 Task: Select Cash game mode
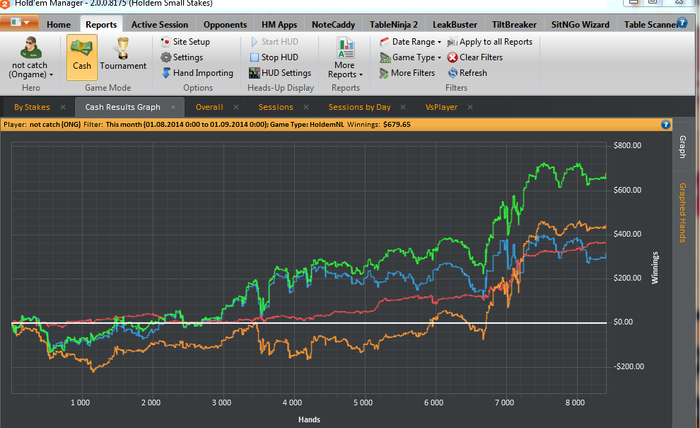(x=82, y=57)
